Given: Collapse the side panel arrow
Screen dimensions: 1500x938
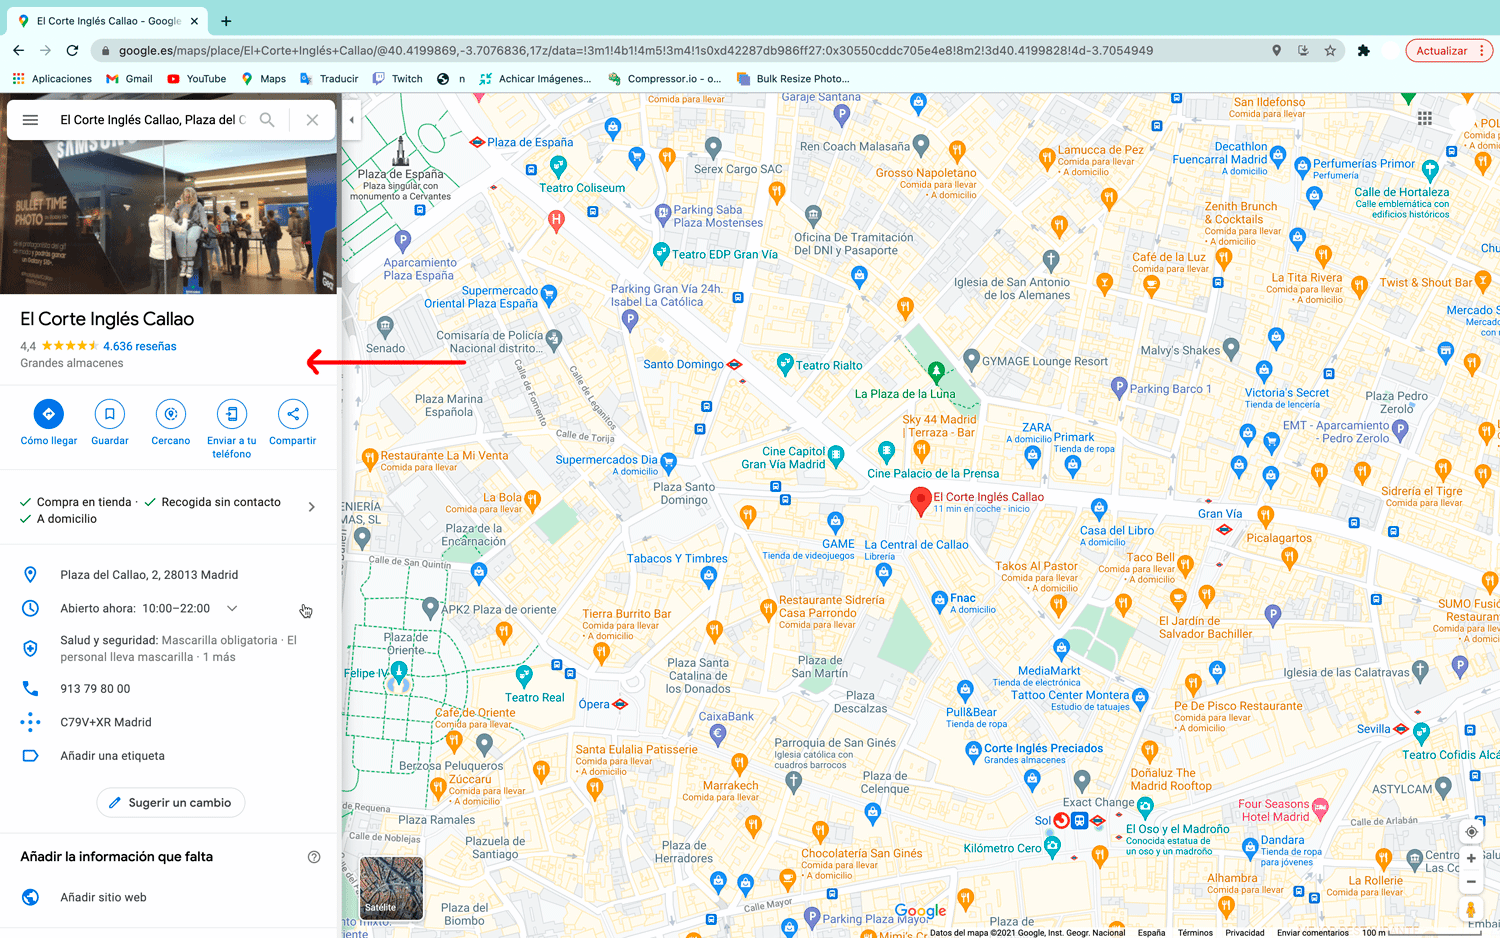Looking at the screenshot, I should 351,120.
